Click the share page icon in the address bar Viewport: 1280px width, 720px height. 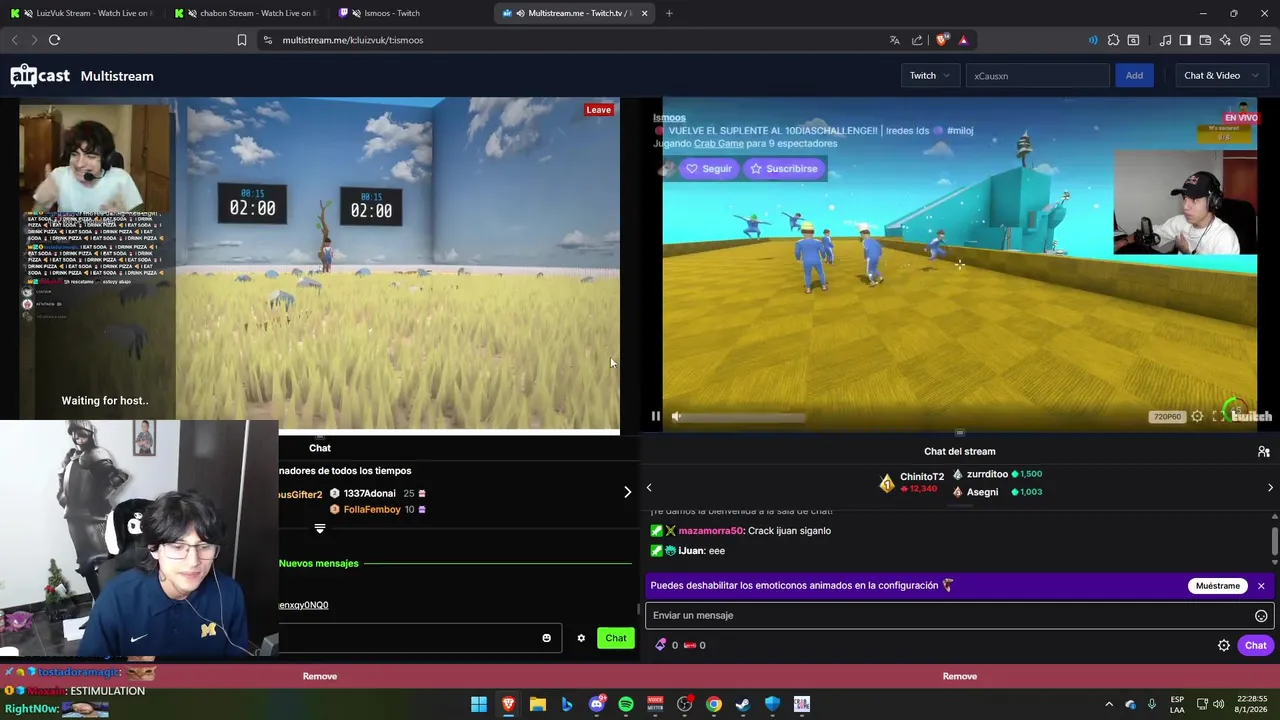tap(917, 40)
